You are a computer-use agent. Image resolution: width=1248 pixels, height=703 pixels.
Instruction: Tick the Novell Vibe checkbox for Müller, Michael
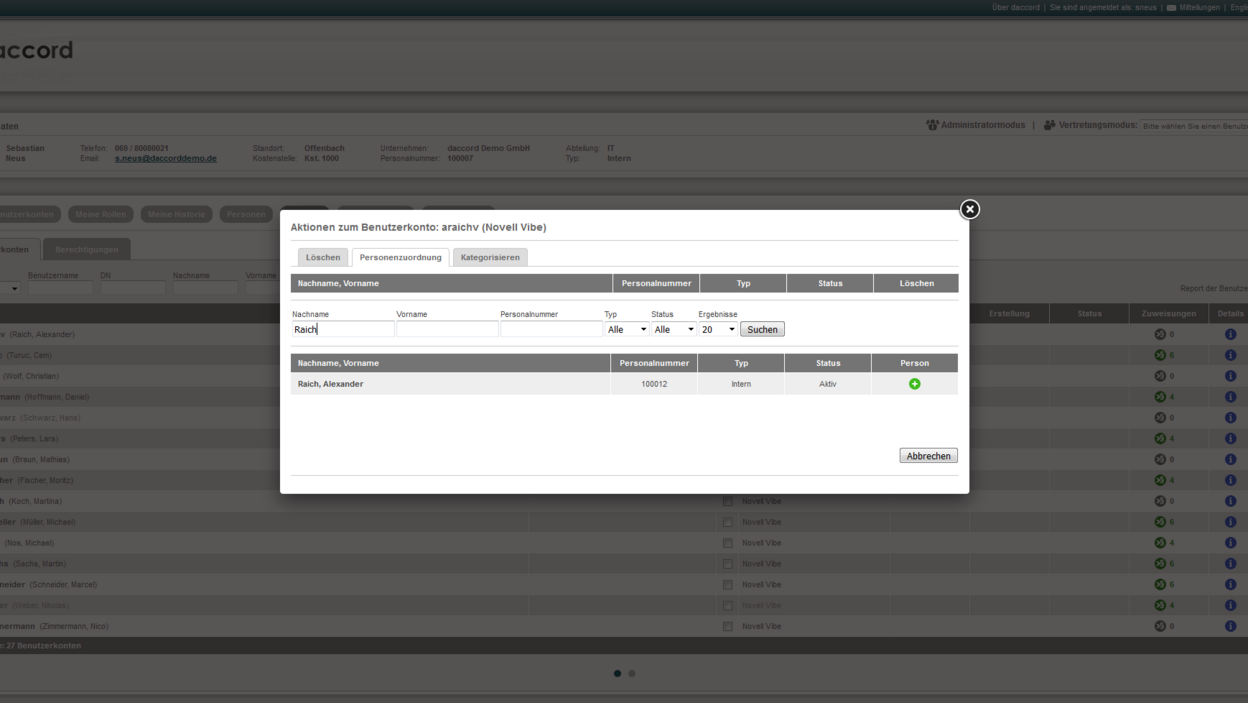point(728,522)
